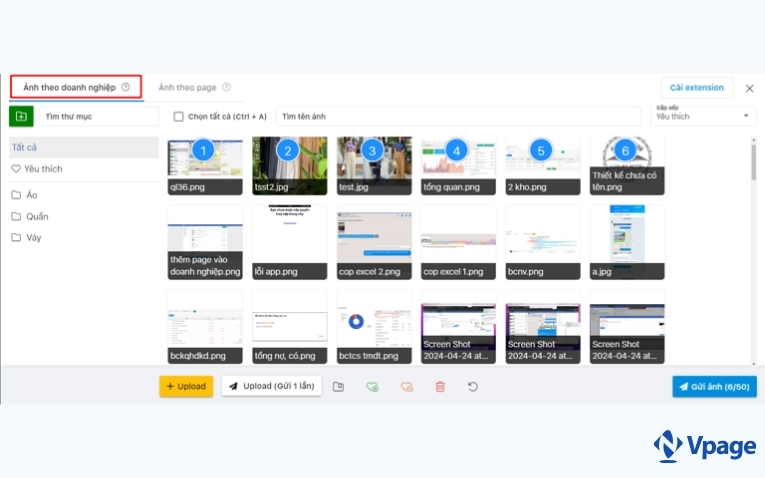Click the red trash delete icon
This screenshot has width=765, height=478.
tap(440, 386)
